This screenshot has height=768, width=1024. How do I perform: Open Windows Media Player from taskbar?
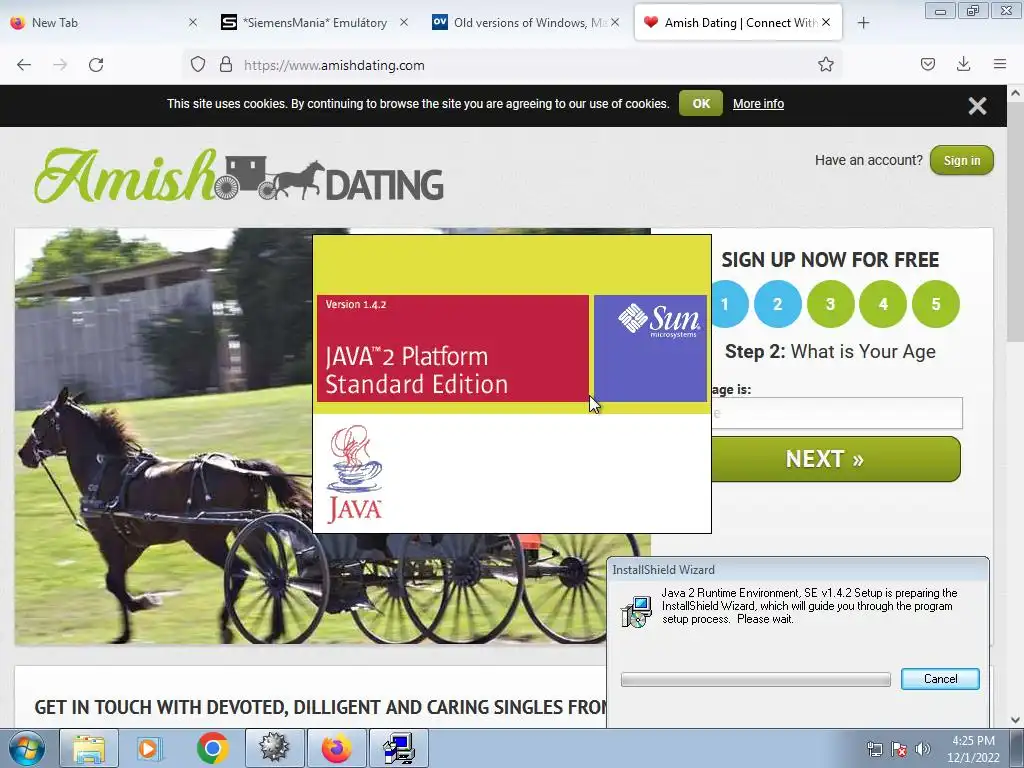click(149, 748)
